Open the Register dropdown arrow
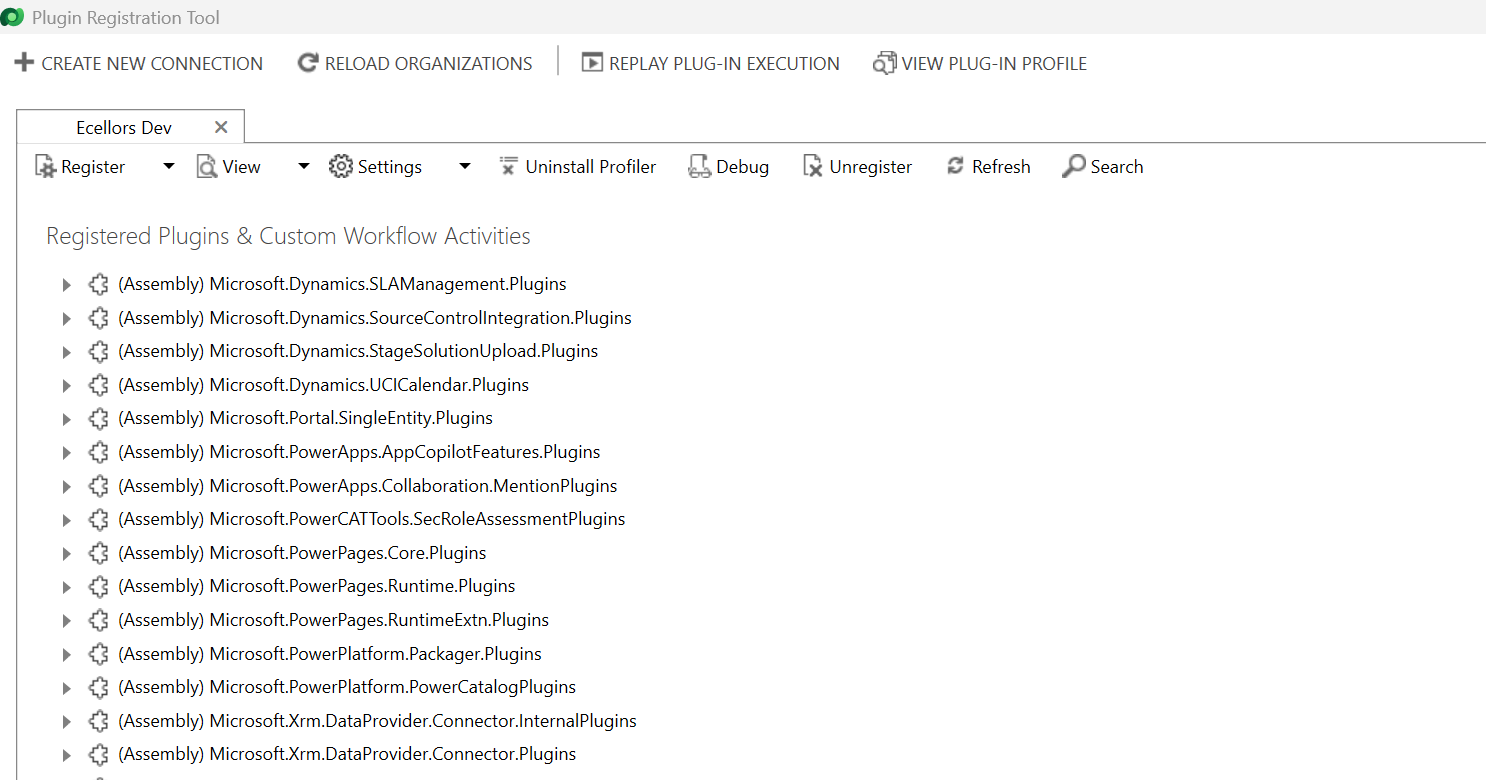1486x780 pixels. tap(168, 167)
